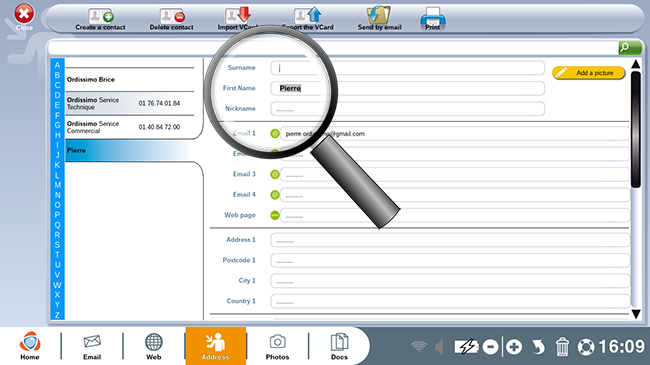Click the Wi-Fi status icon

coord(419,346)
